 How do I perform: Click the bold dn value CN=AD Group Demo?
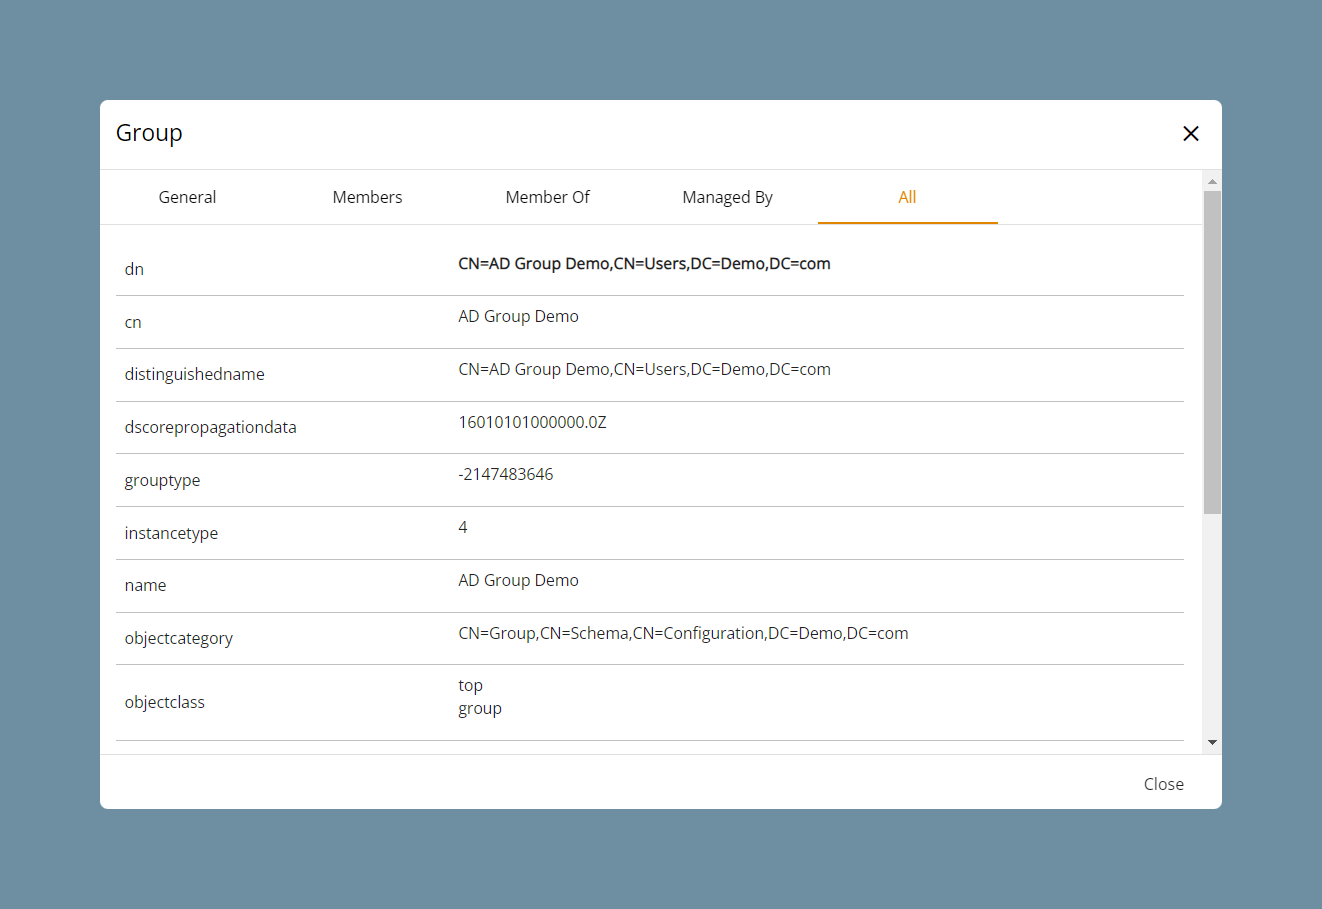click(644, 264)
